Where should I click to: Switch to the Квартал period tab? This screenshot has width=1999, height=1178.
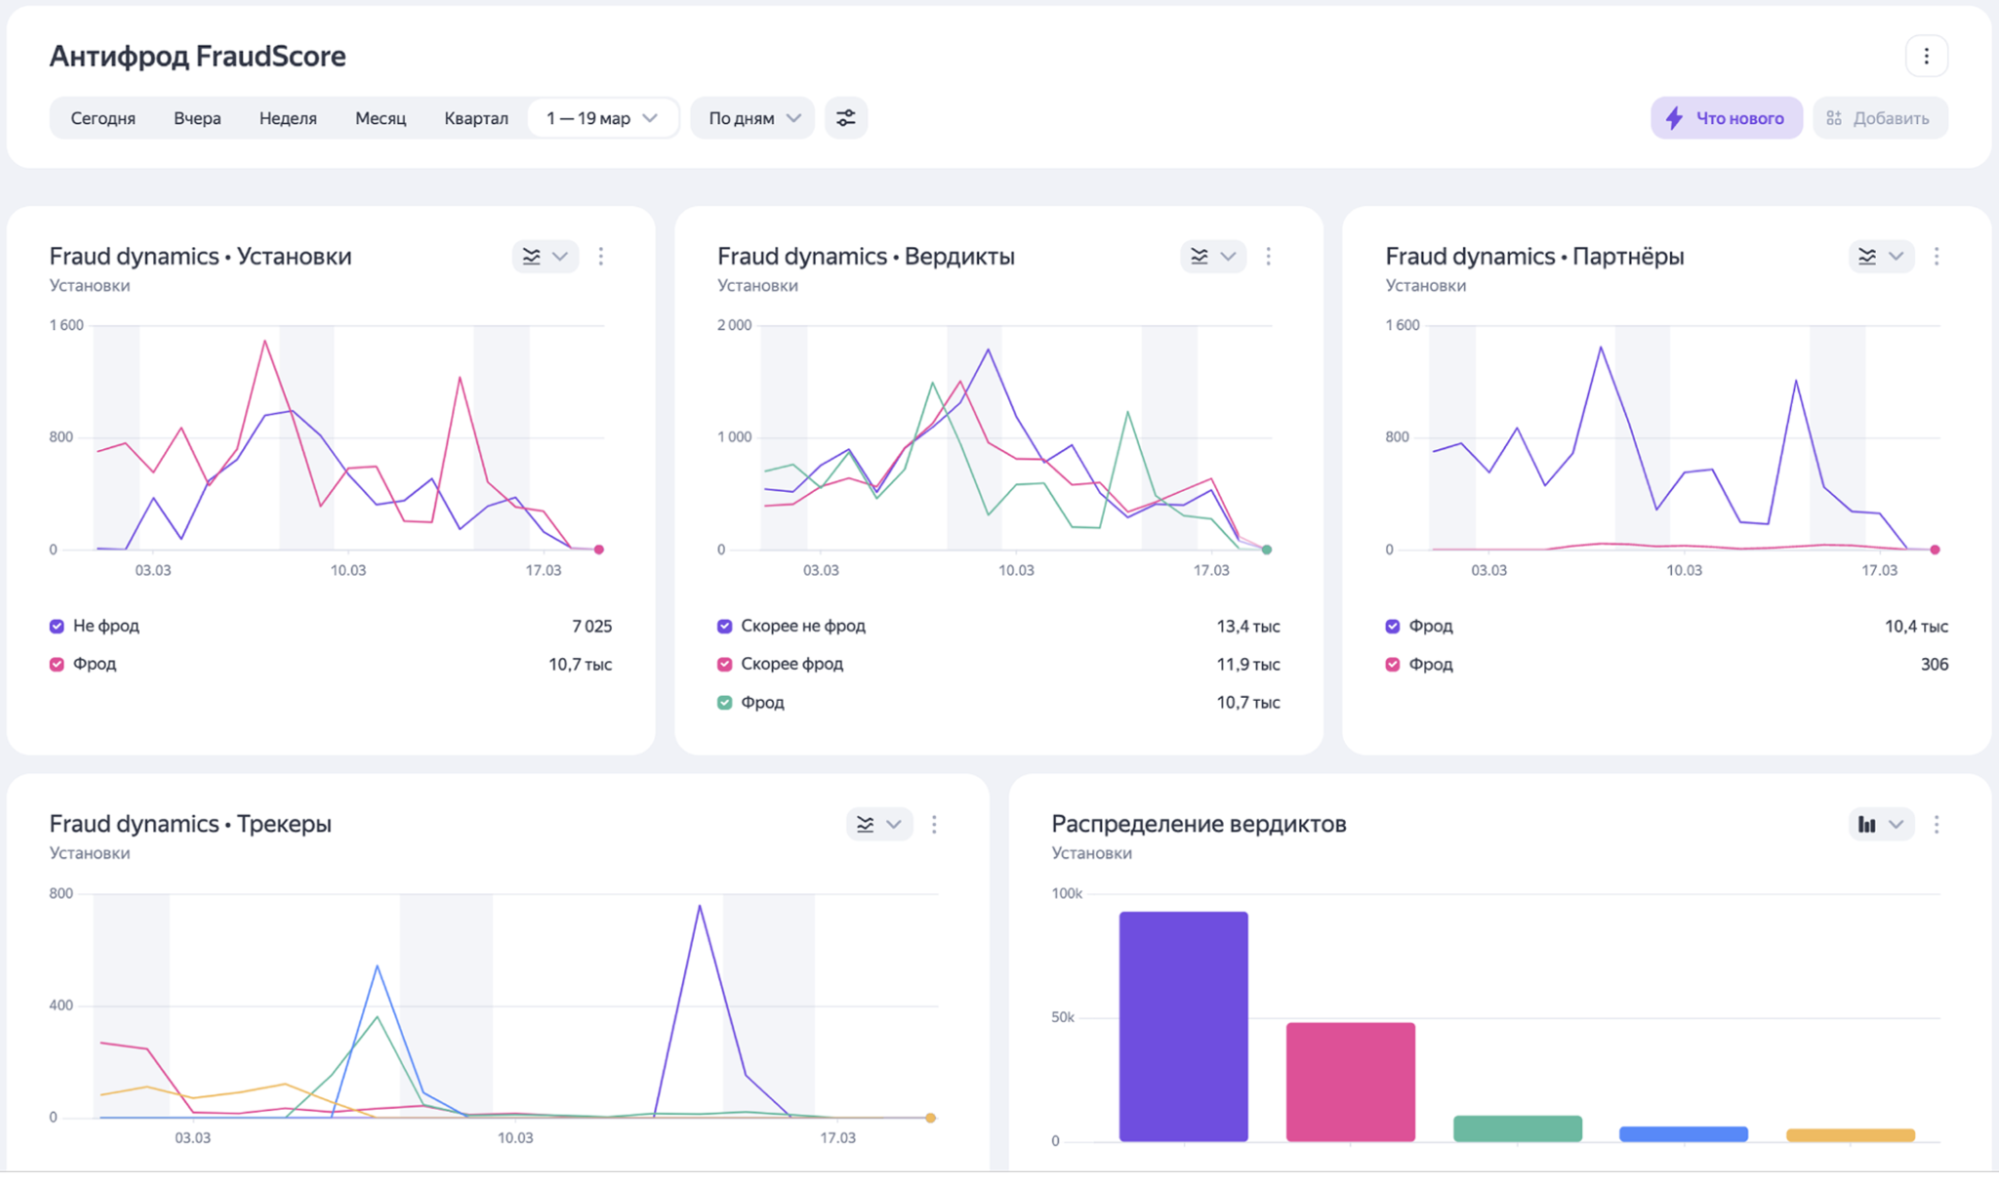[476, 118]
